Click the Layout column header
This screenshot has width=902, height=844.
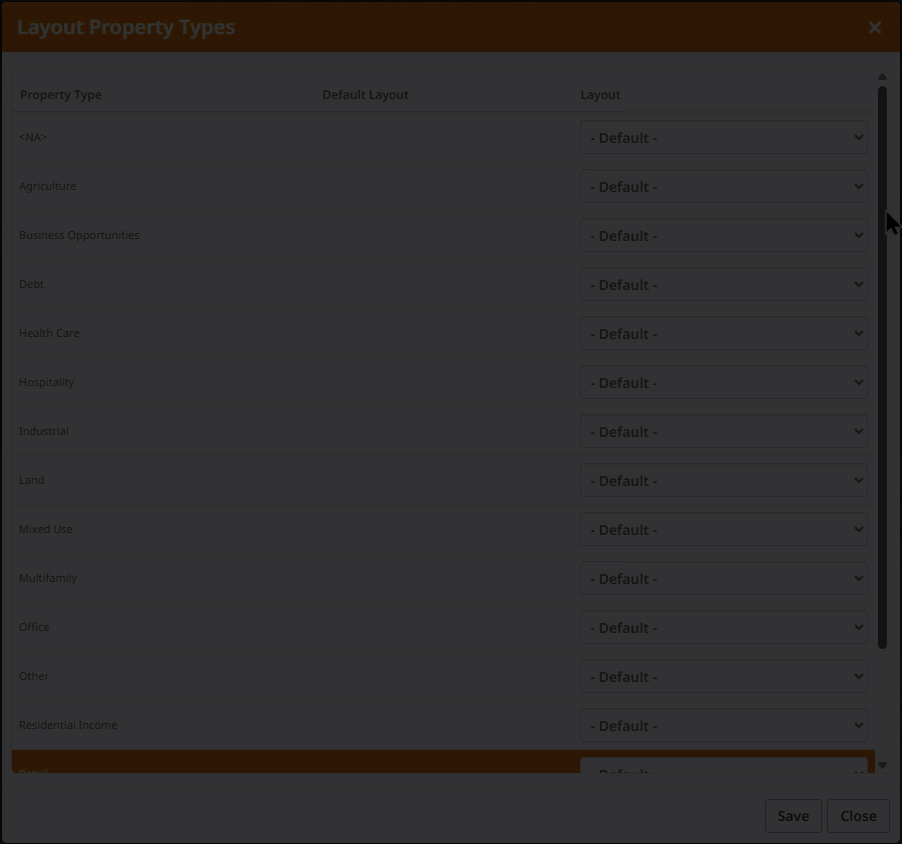600,95
